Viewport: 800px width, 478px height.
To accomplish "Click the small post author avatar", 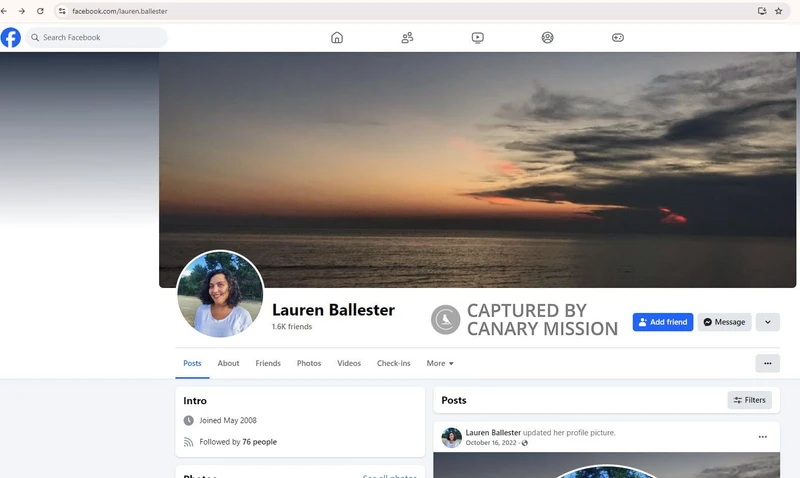I will pyautogui.click(x=452, y=438).
